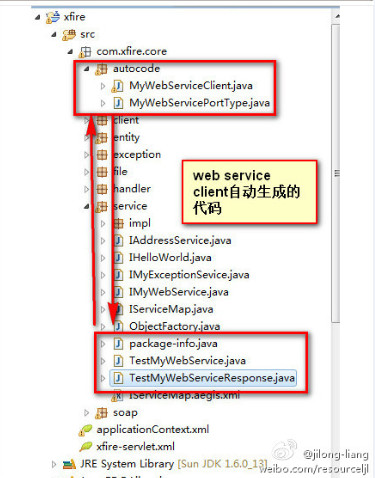Expand the soap package node
Viewport: 375px width, 478px height.
pyautogui.click(x=87, y=413)
